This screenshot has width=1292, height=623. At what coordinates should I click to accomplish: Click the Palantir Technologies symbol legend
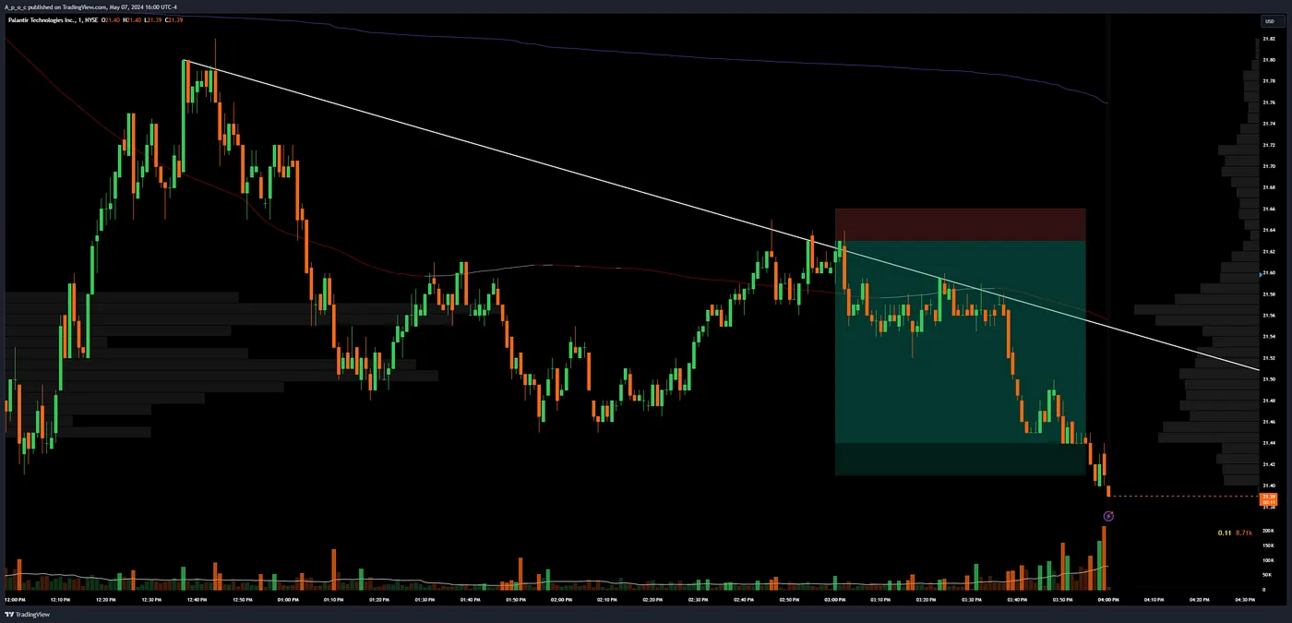[40, 19]
